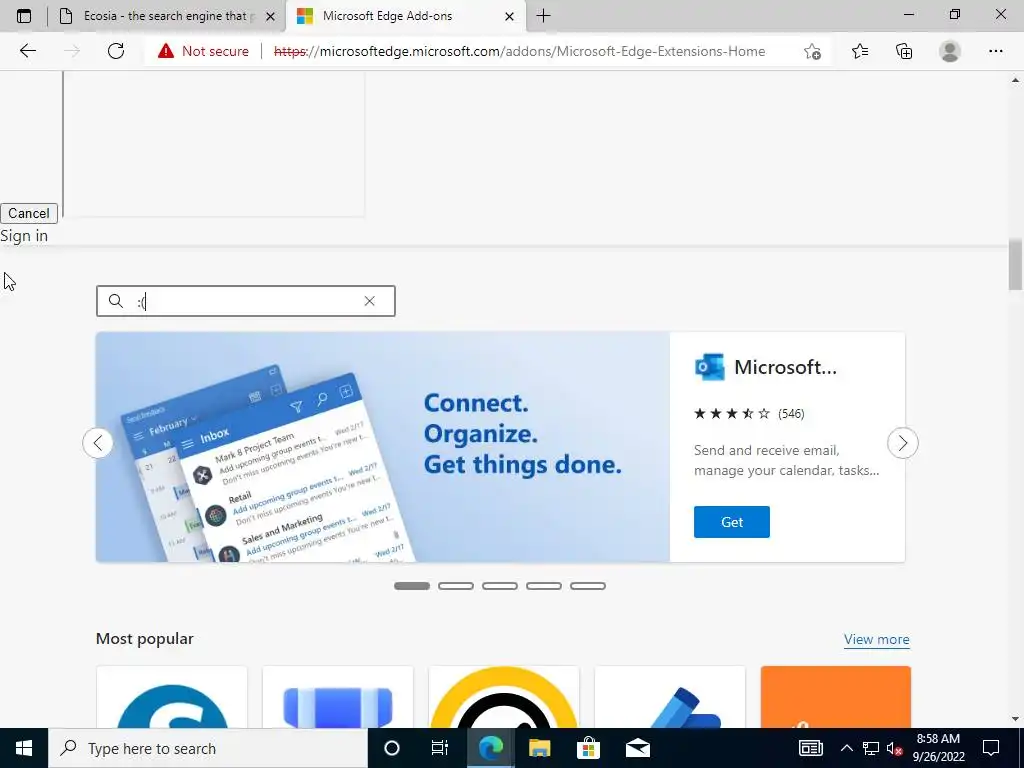The image size is (1024, 768).
Task: Switch to the Ecosia search engine tab
Action: (166, 16)
